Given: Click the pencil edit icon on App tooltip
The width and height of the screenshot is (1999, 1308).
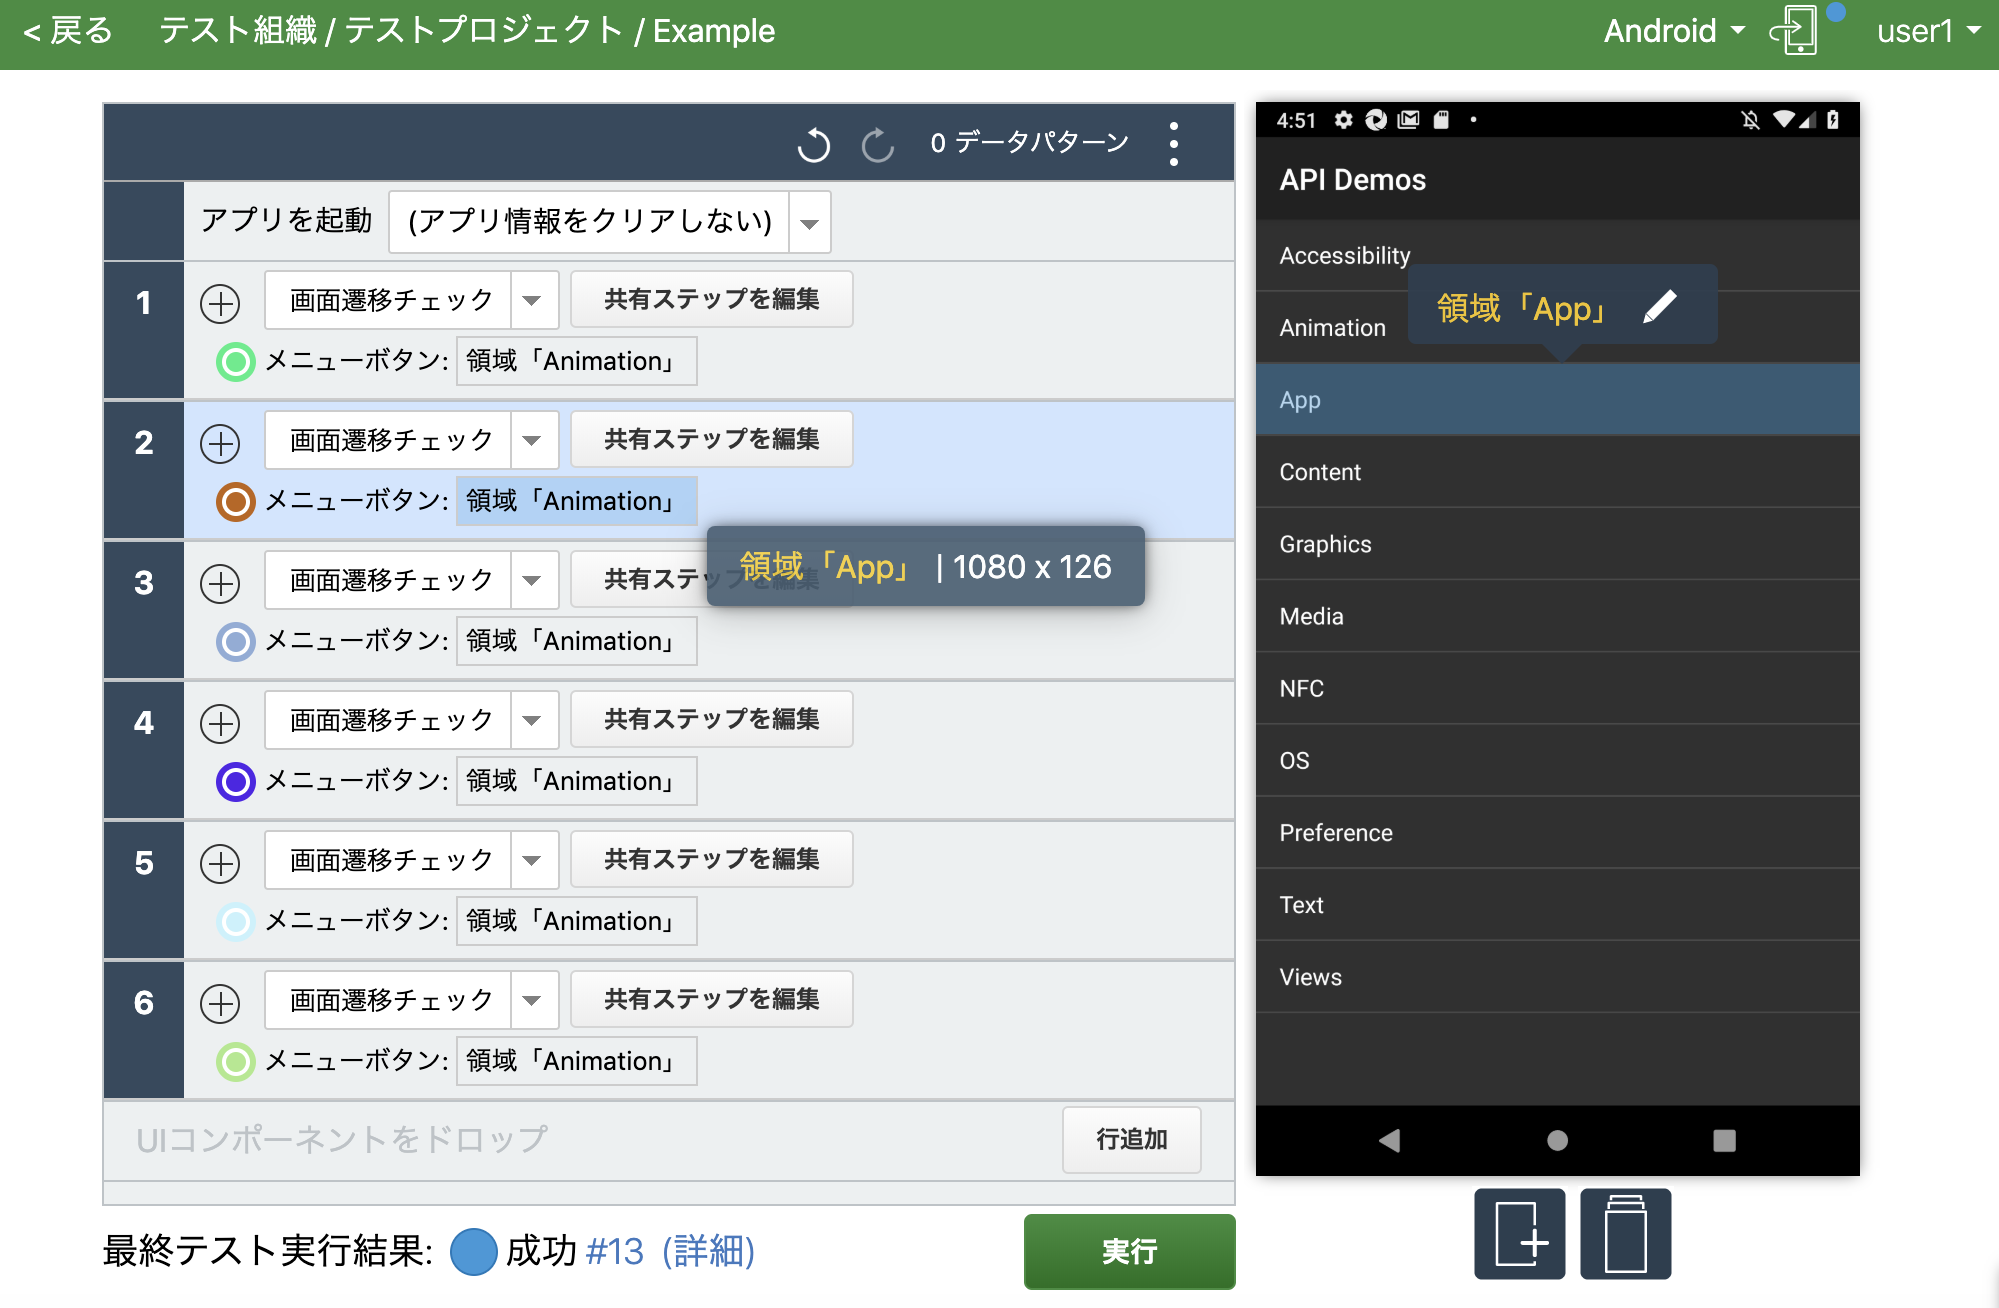Looking at the screenshot, I should coord(1659,307).
